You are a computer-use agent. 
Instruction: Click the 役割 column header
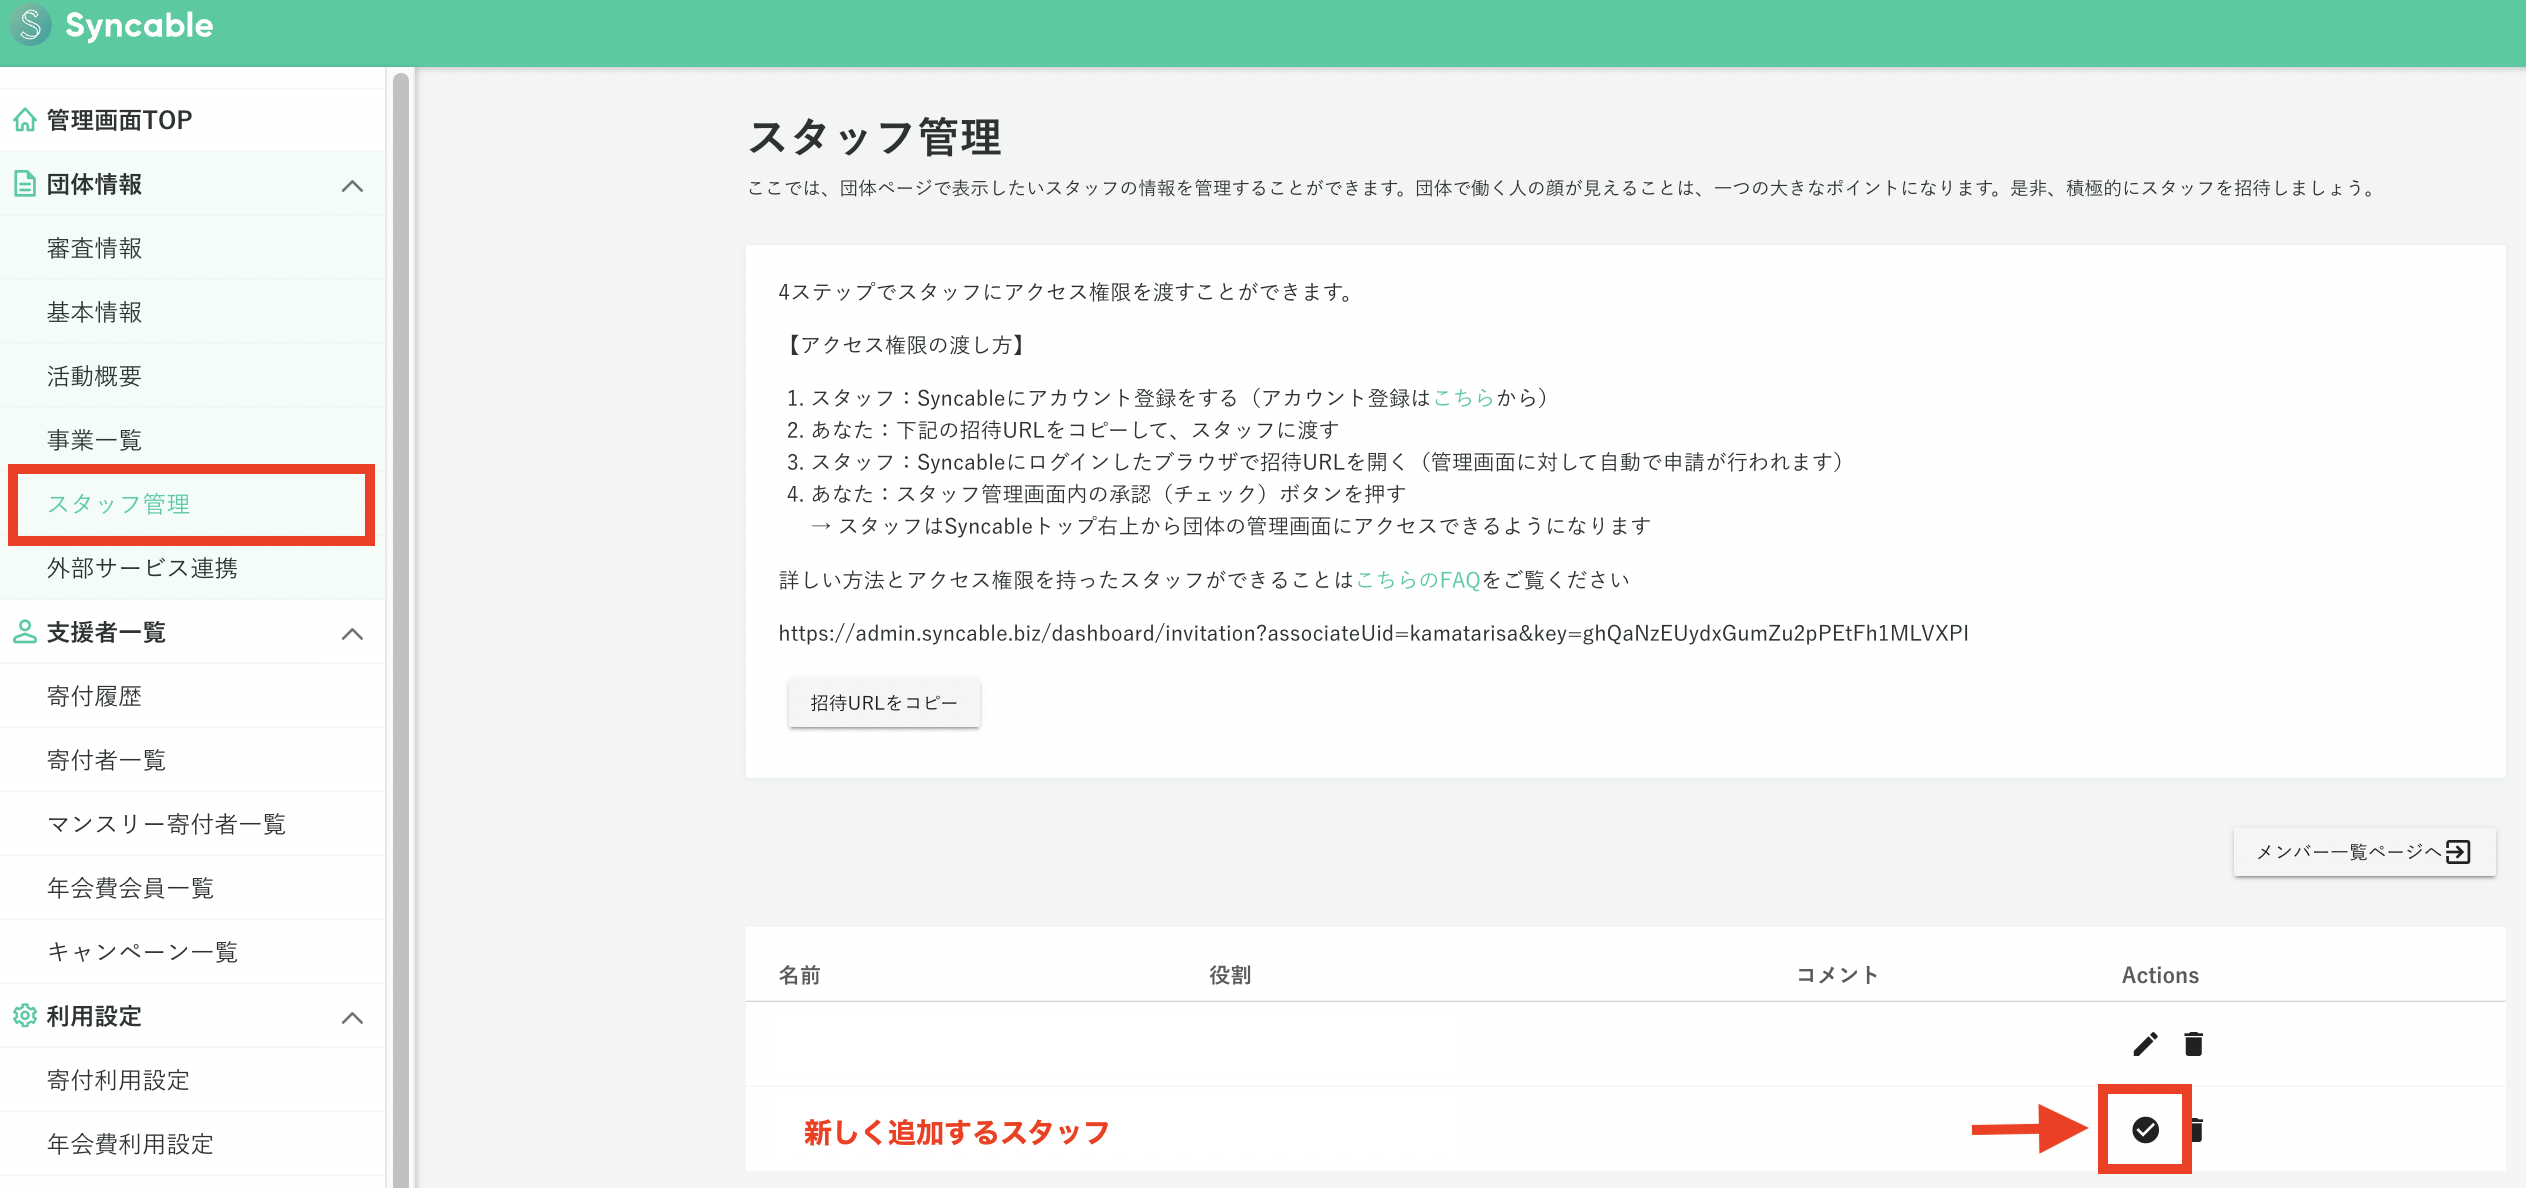coord(1230,975)
